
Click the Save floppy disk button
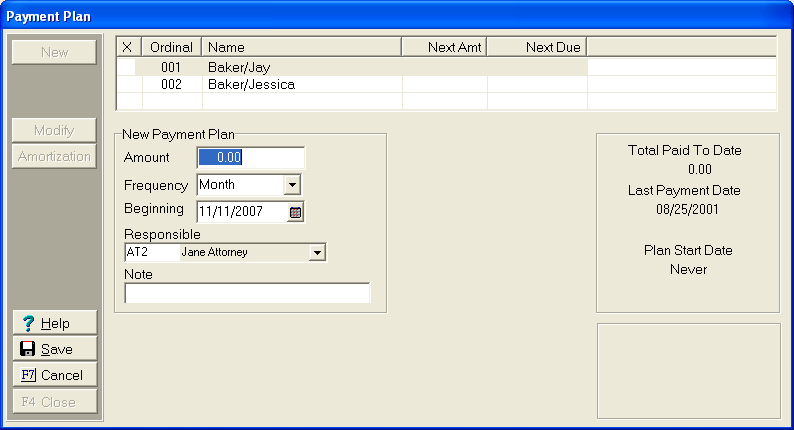click(x=55, y=349)
